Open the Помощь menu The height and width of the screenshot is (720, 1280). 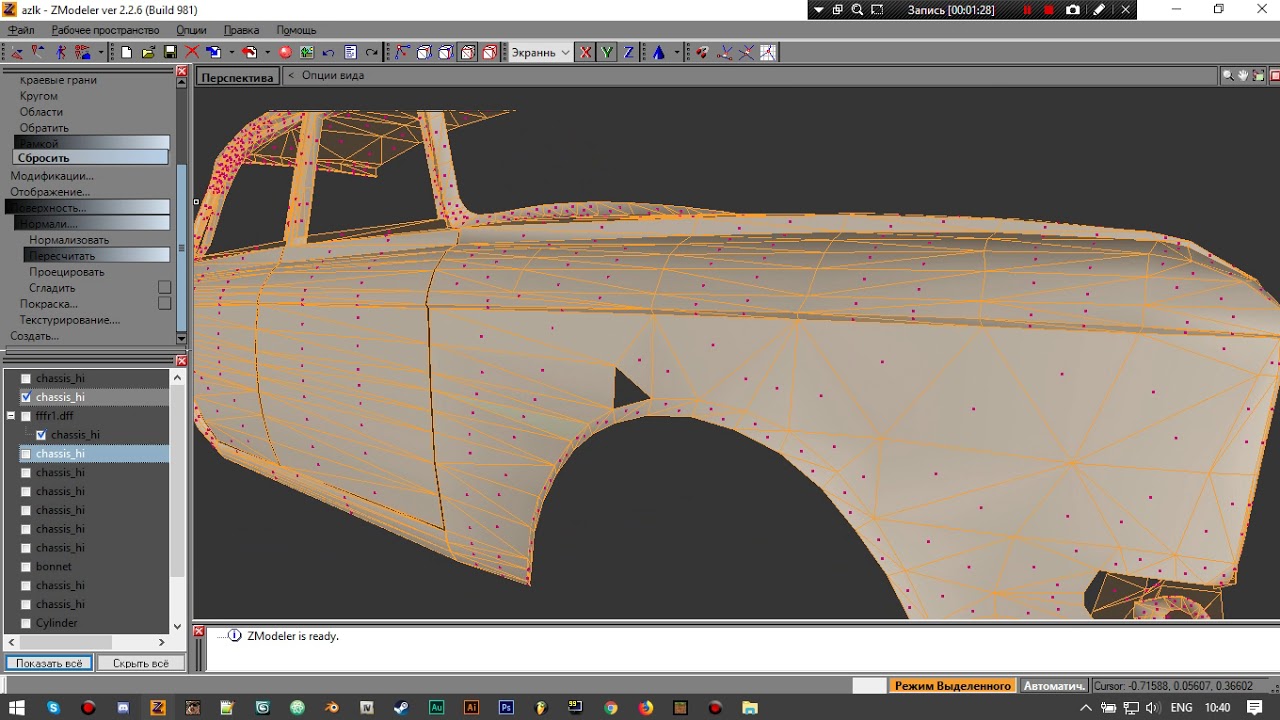pyautogui.click(x=296, y=30)
